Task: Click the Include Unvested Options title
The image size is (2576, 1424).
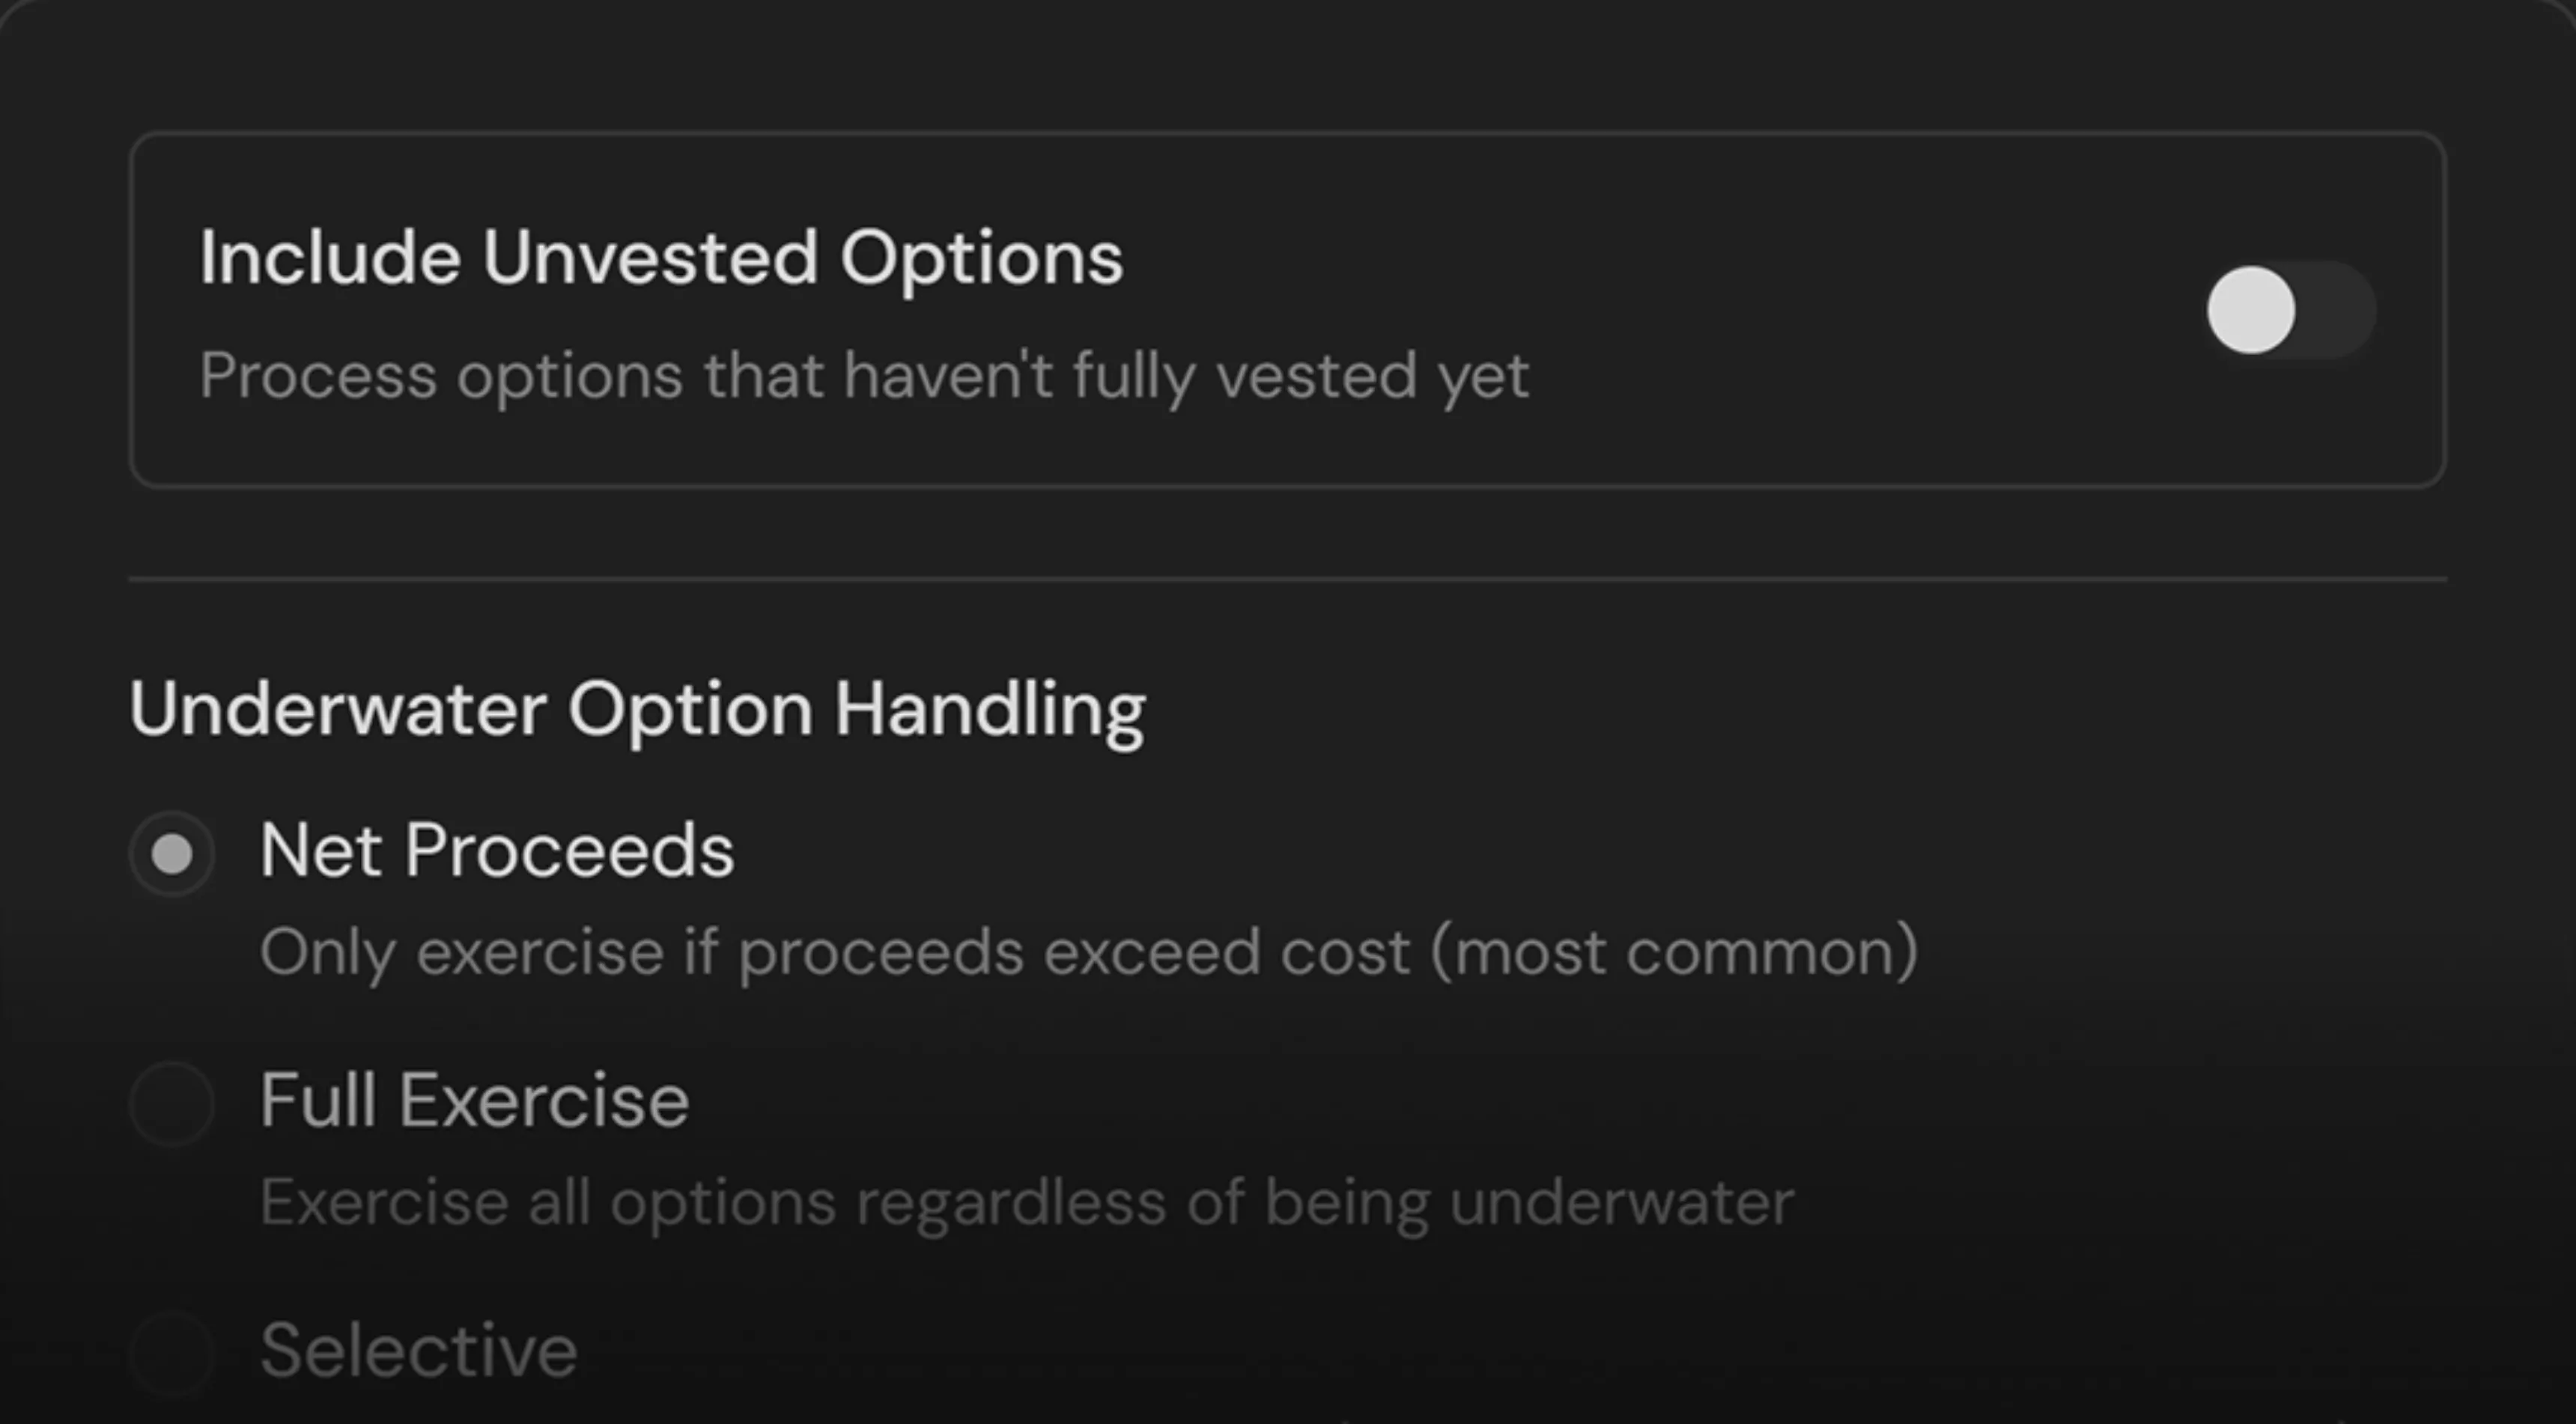Action: click(661, 258)
